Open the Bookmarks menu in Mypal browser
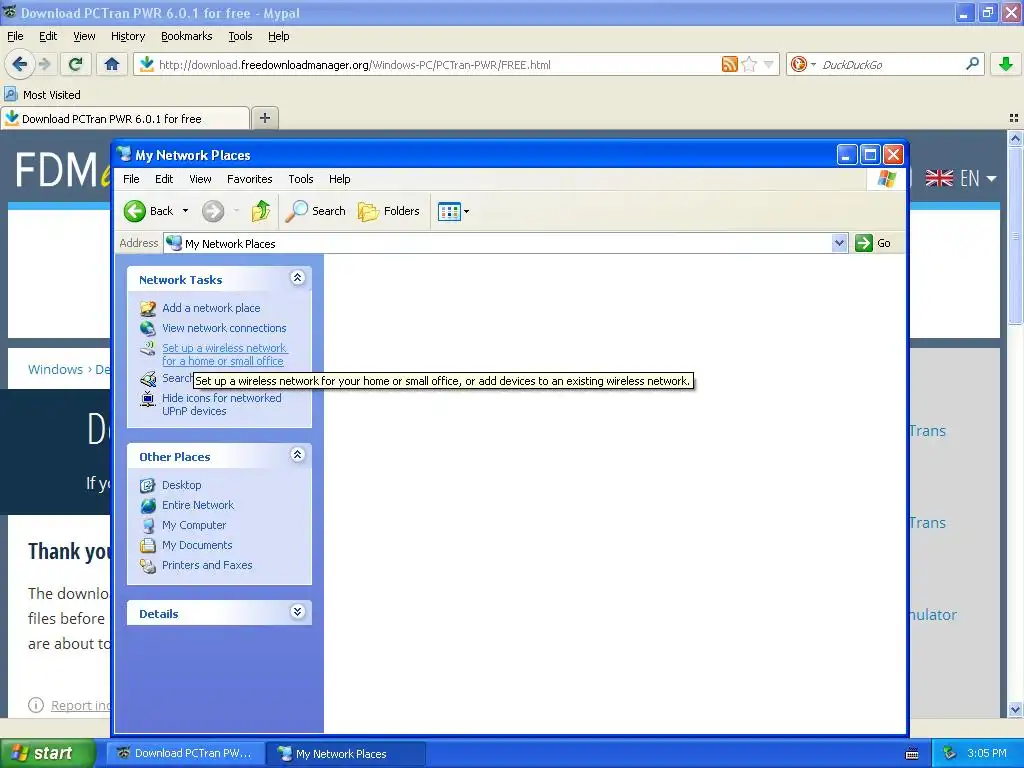The image size is (1024, 768). (x=187, y=36)
